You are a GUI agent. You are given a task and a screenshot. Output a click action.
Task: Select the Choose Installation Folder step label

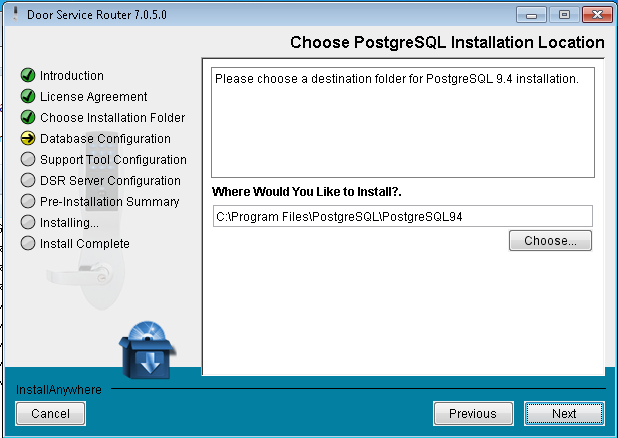pyautogui.click(x=113, y=117)
